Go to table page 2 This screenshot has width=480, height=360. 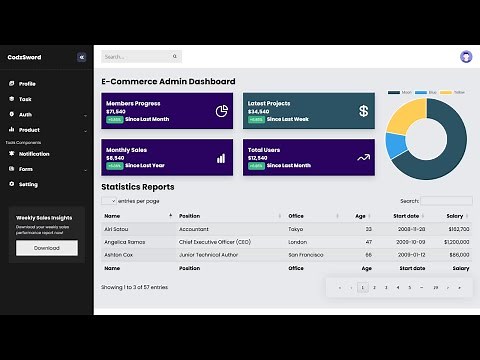coord(374,287)
